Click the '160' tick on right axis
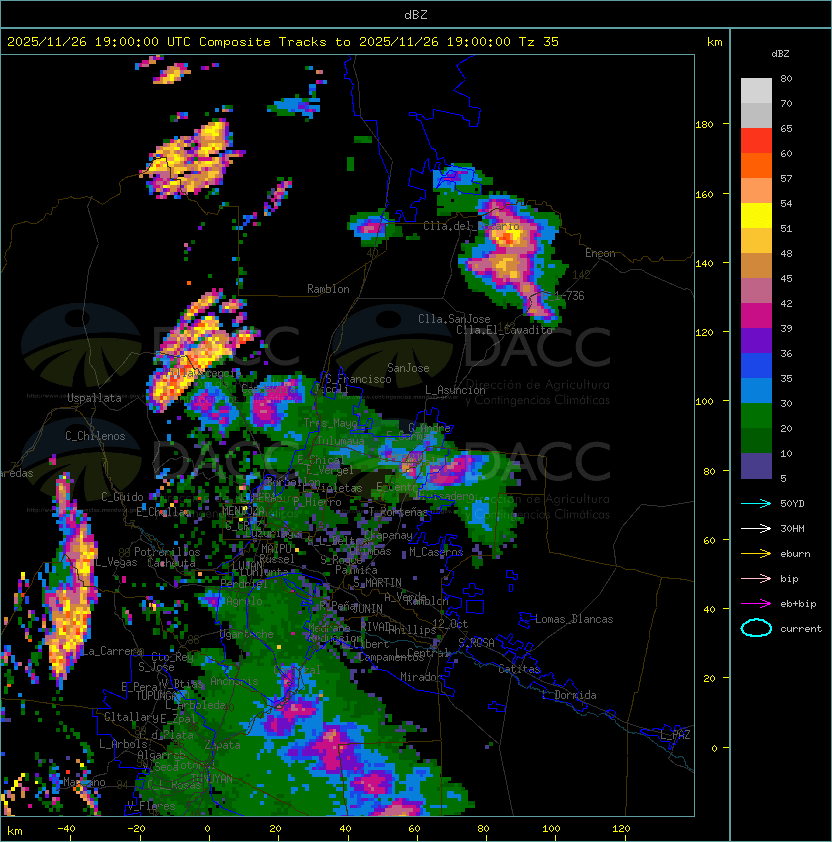The image size is (832, 842). [704, 194]
